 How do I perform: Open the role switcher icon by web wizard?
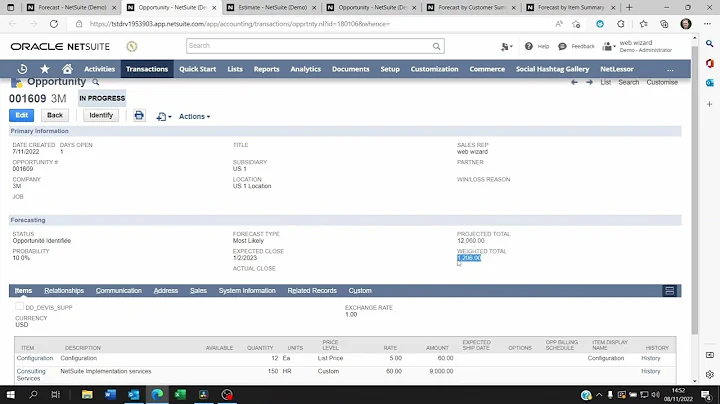pyautogui.click(x=608, y=46)
